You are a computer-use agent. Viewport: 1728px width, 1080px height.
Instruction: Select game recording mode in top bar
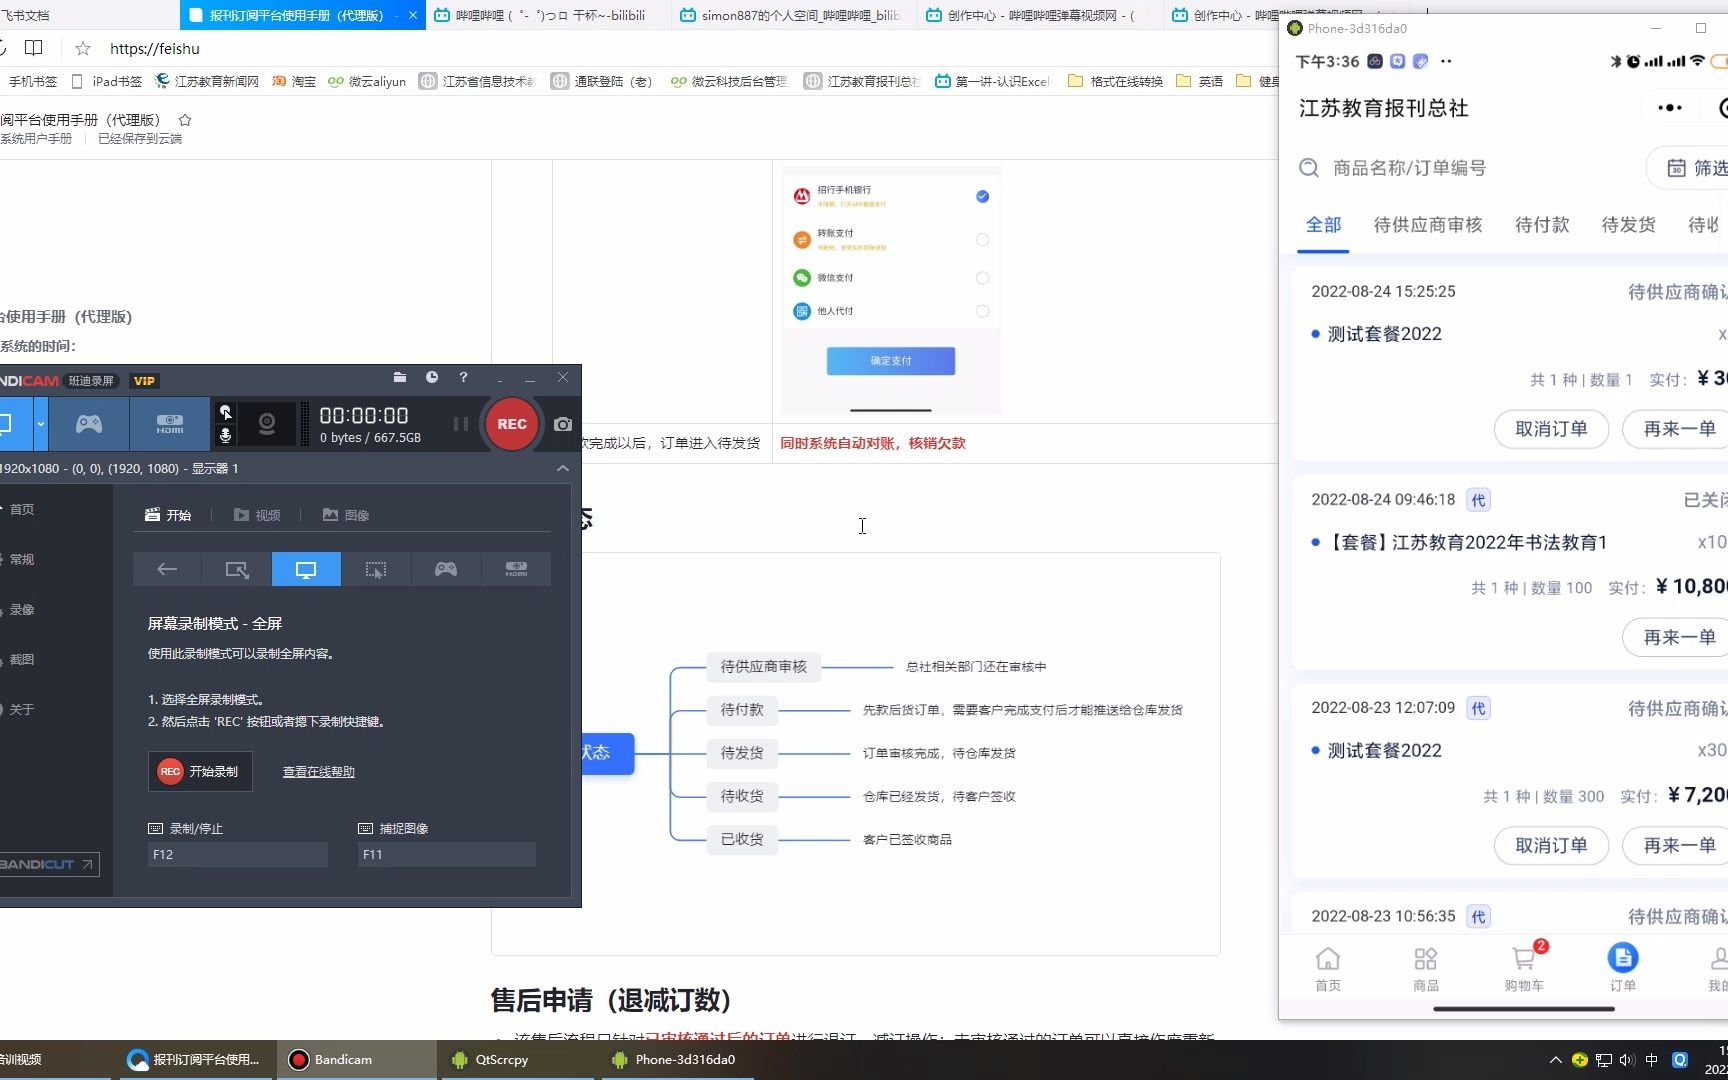tap(89, 424)
